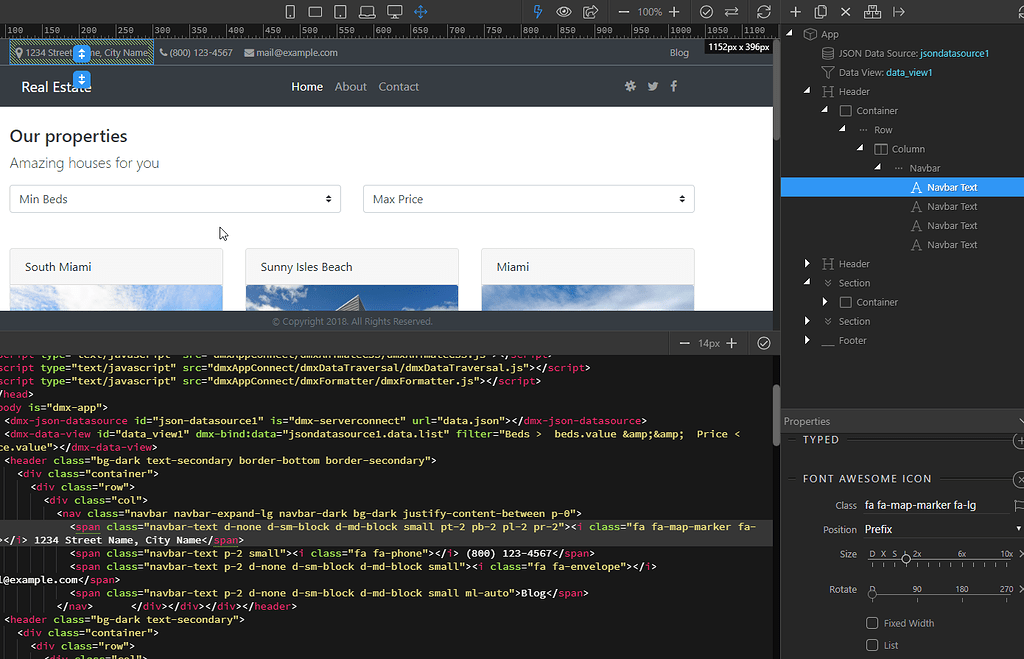Image resolution: width=1024 pixels, height=659 pixels.
Task: Adjust the Size slider handle
Action: (x=906, y=559)
